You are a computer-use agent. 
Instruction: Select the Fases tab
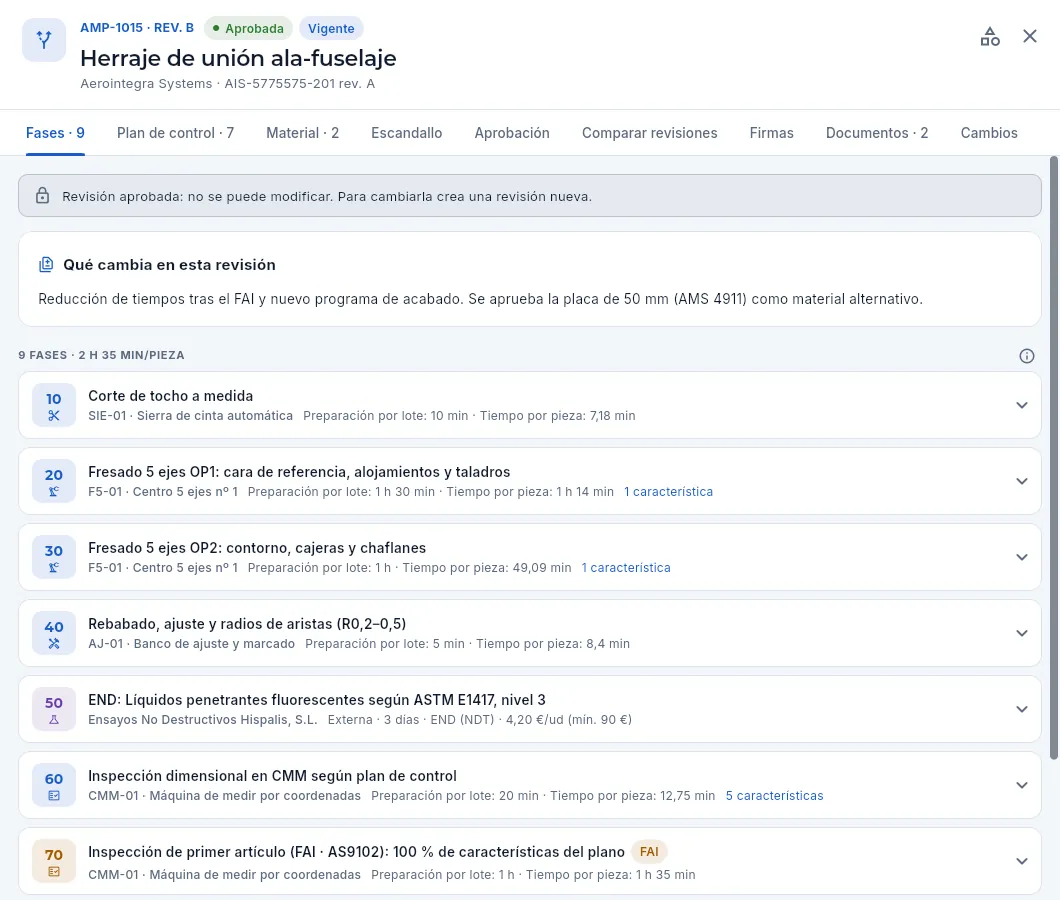55,133
